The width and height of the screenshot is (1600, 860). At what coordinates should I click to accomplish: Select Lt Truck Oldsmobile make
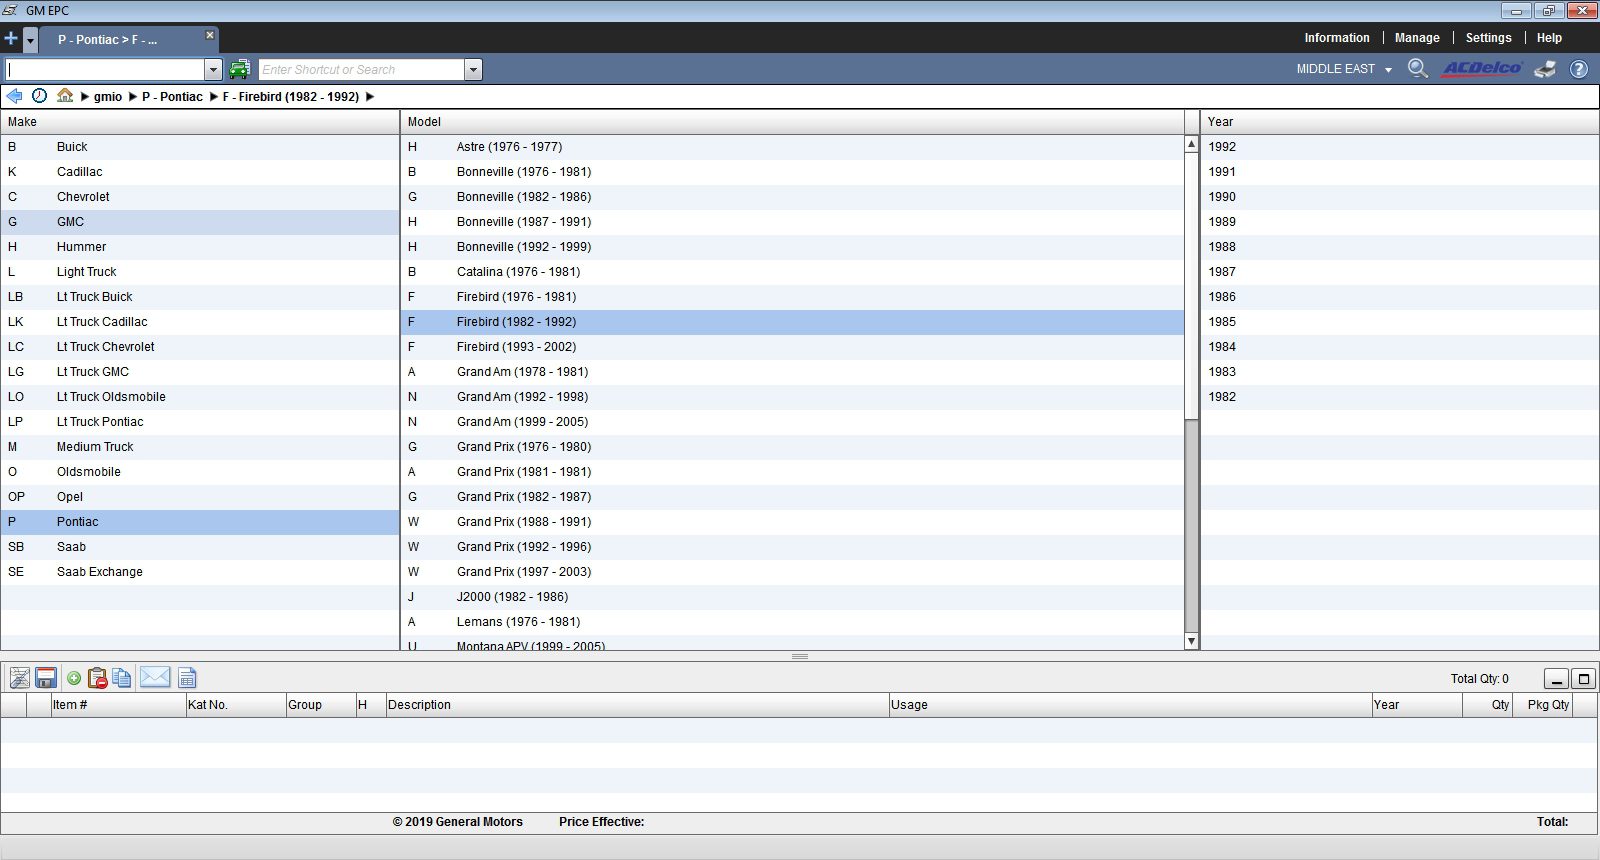200,397
